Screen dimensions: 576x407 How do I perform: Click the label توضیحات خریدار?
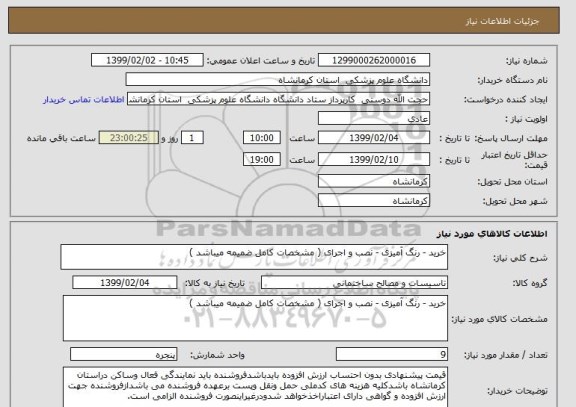(518, 391)
